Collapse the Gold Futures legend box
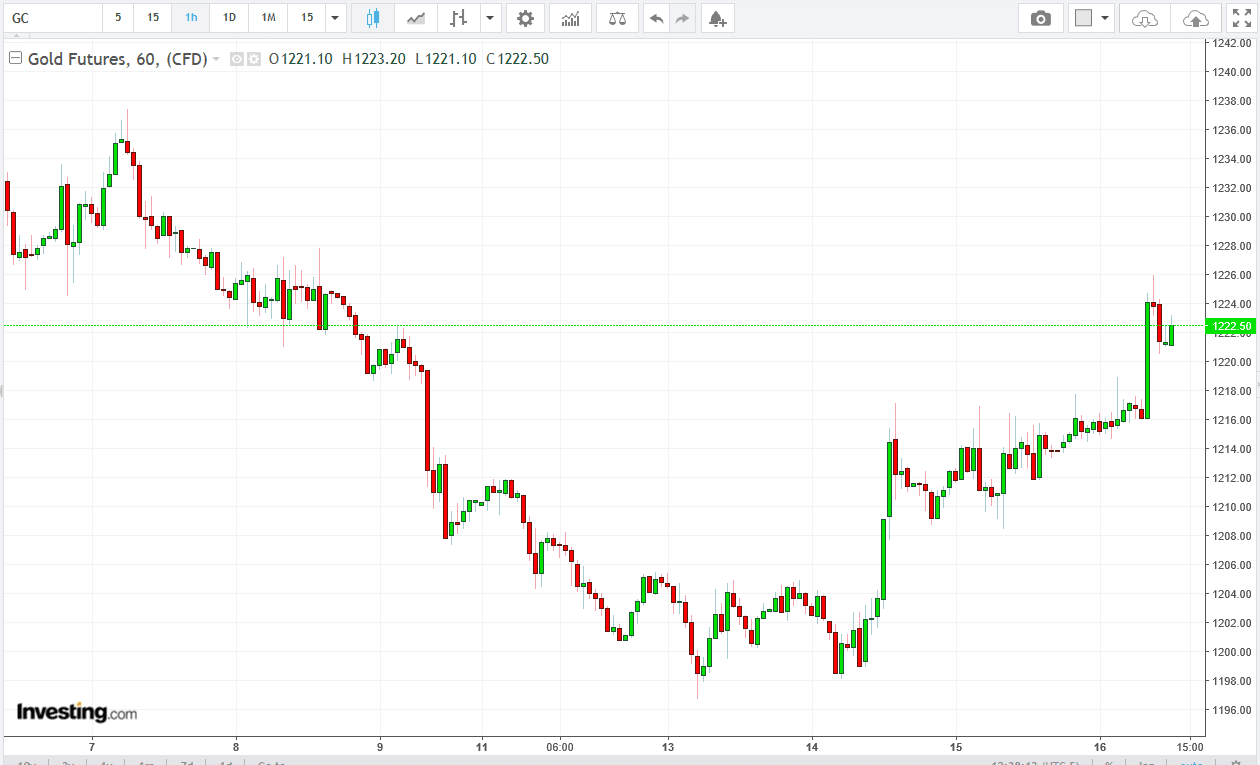Viewport: 1260px width, 765px height. (x=15, y=59)
